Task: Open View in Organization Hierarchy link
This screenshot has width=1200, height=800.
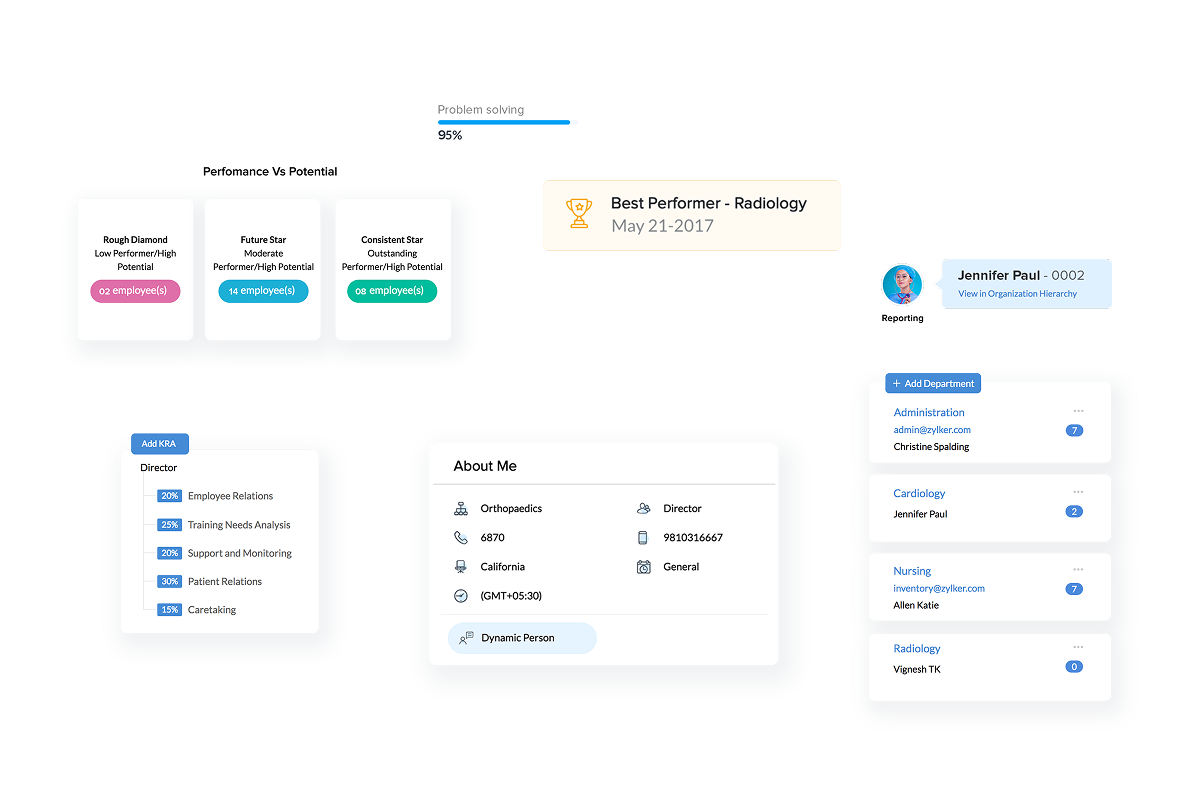Action: [x=1017, y=294]
